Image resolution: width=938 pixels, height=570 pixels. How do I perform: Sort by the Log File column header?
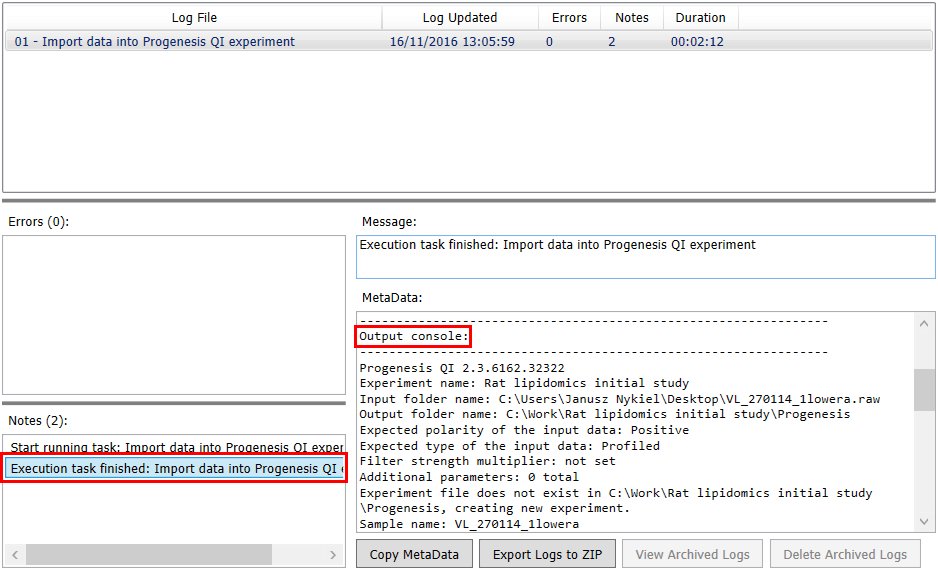point(194,18)
